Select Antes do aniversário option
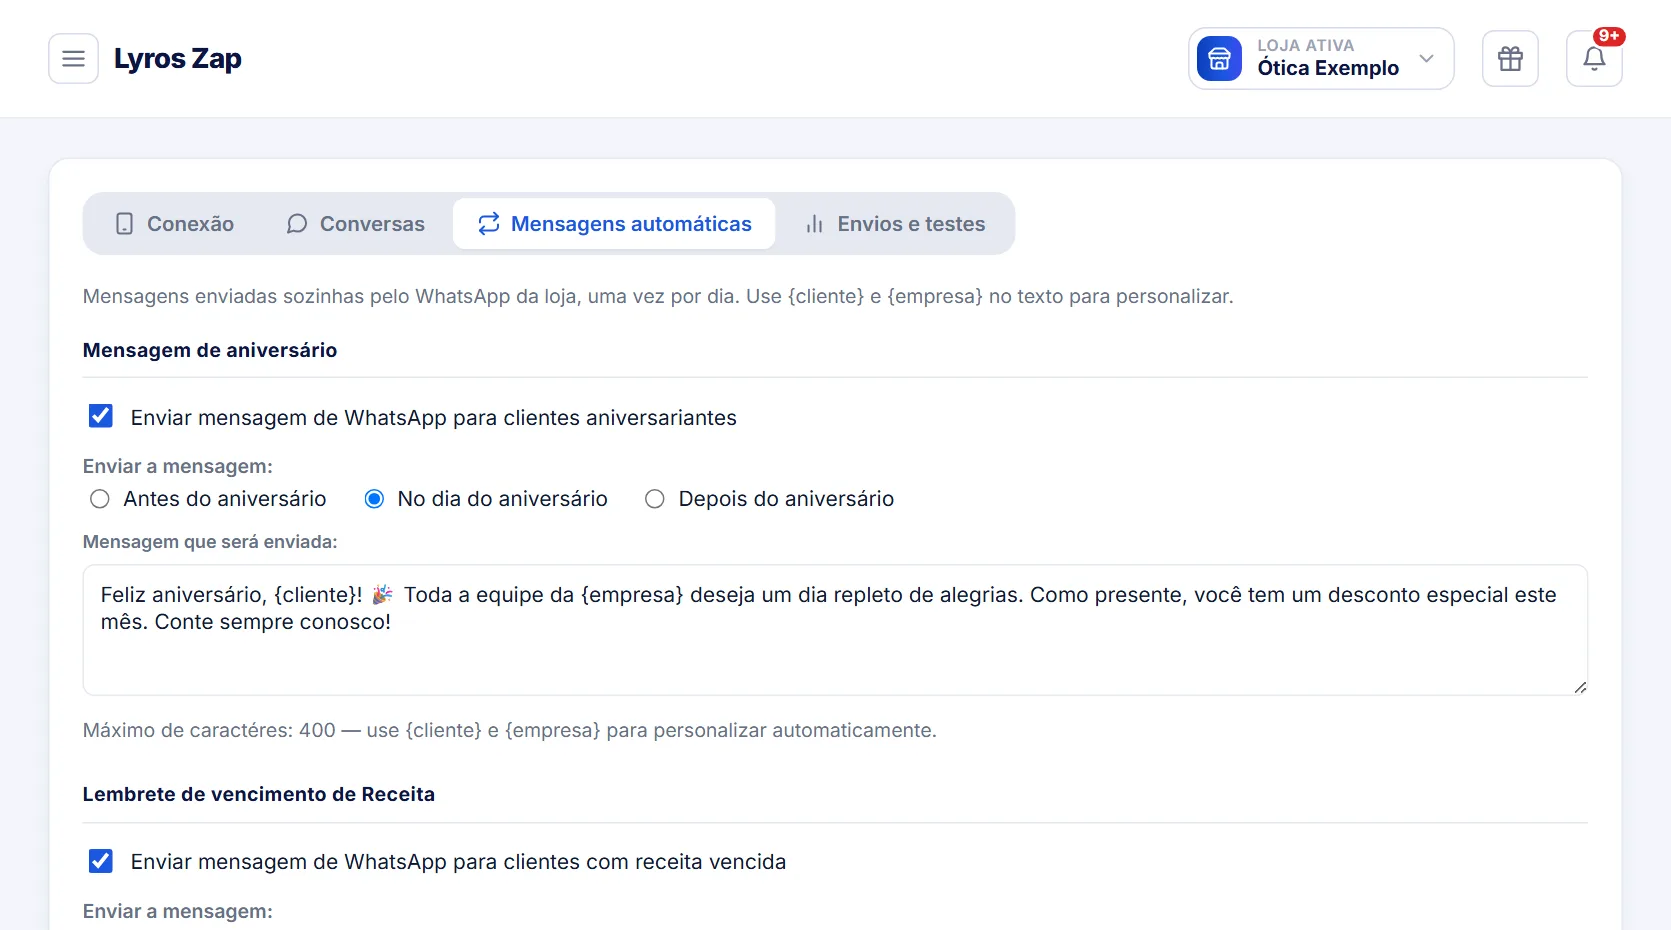 pos(100,499)
